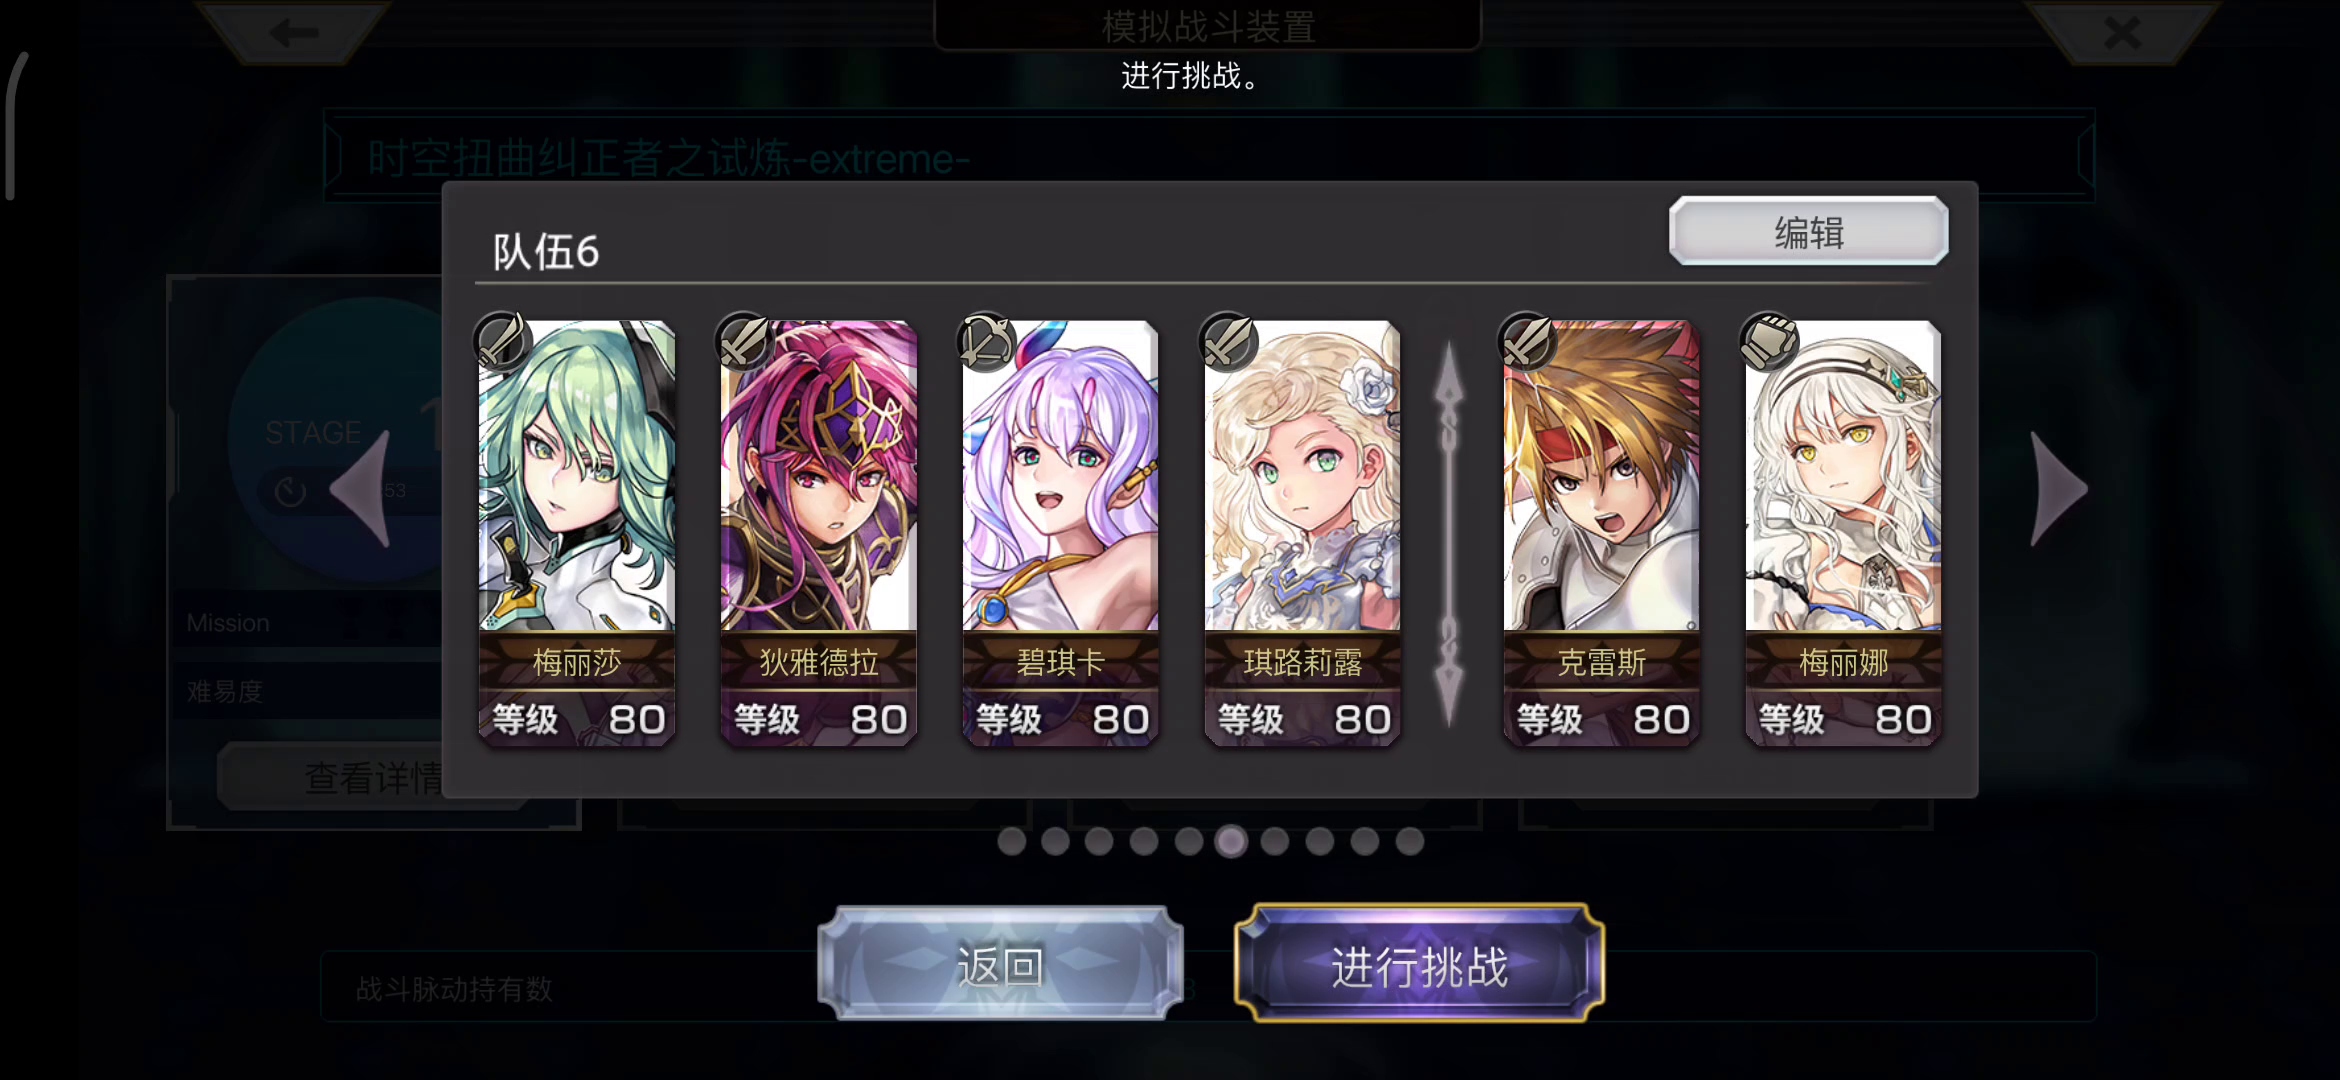
Task: Click the fist class icon on 梅丽娜's card
Action: point(1770,342)
